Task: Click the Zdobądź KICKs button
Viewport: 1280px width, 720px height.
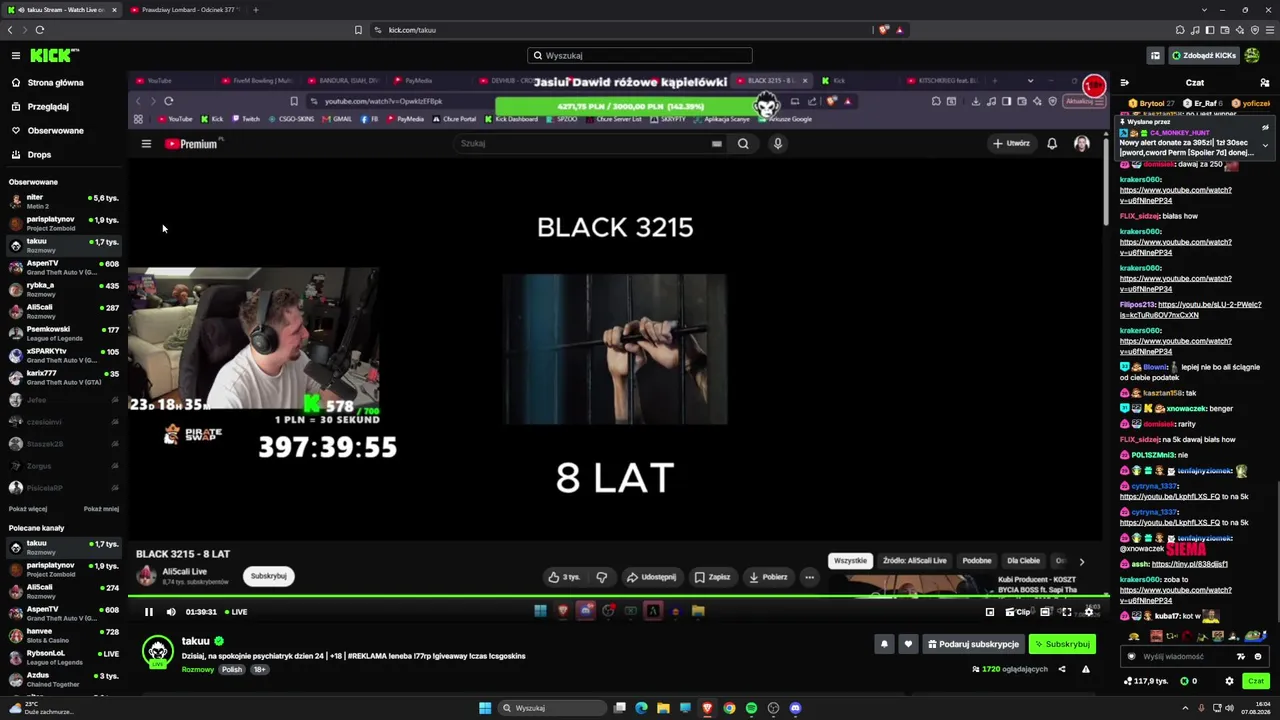Action: [1204, 56]
